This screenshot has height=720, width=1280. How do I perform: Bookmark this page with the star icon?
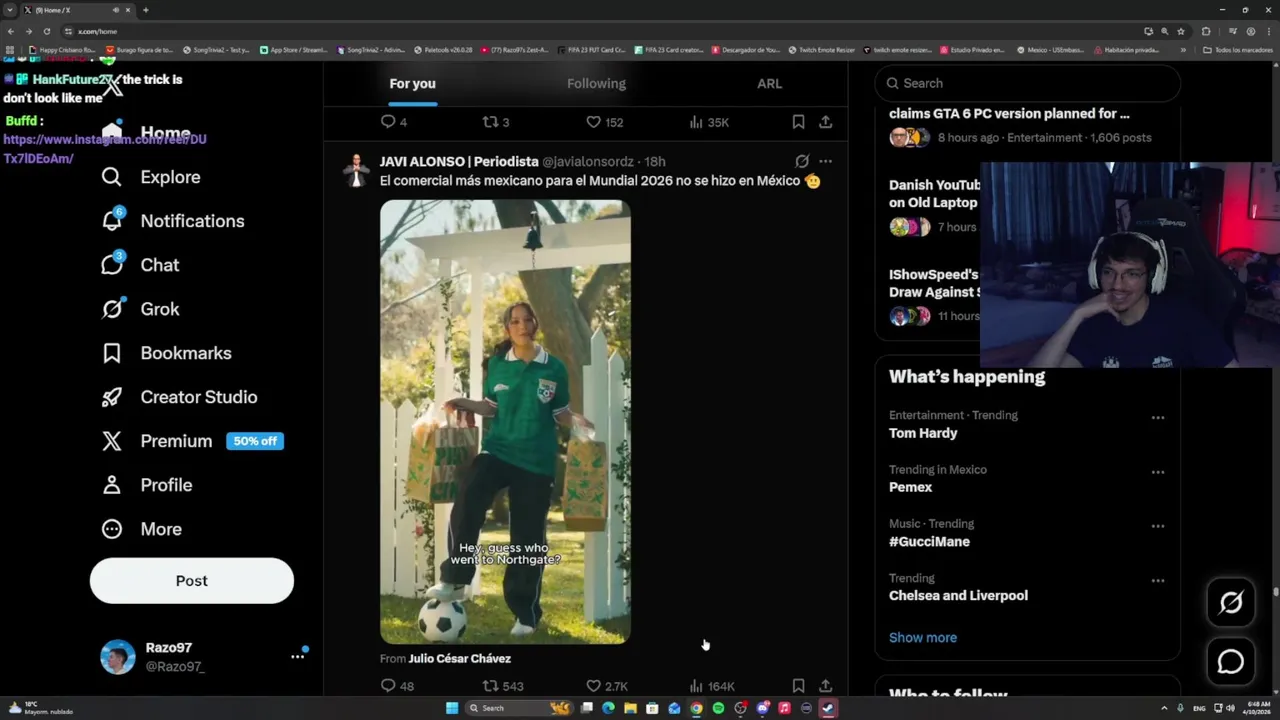coord(1180,31)
